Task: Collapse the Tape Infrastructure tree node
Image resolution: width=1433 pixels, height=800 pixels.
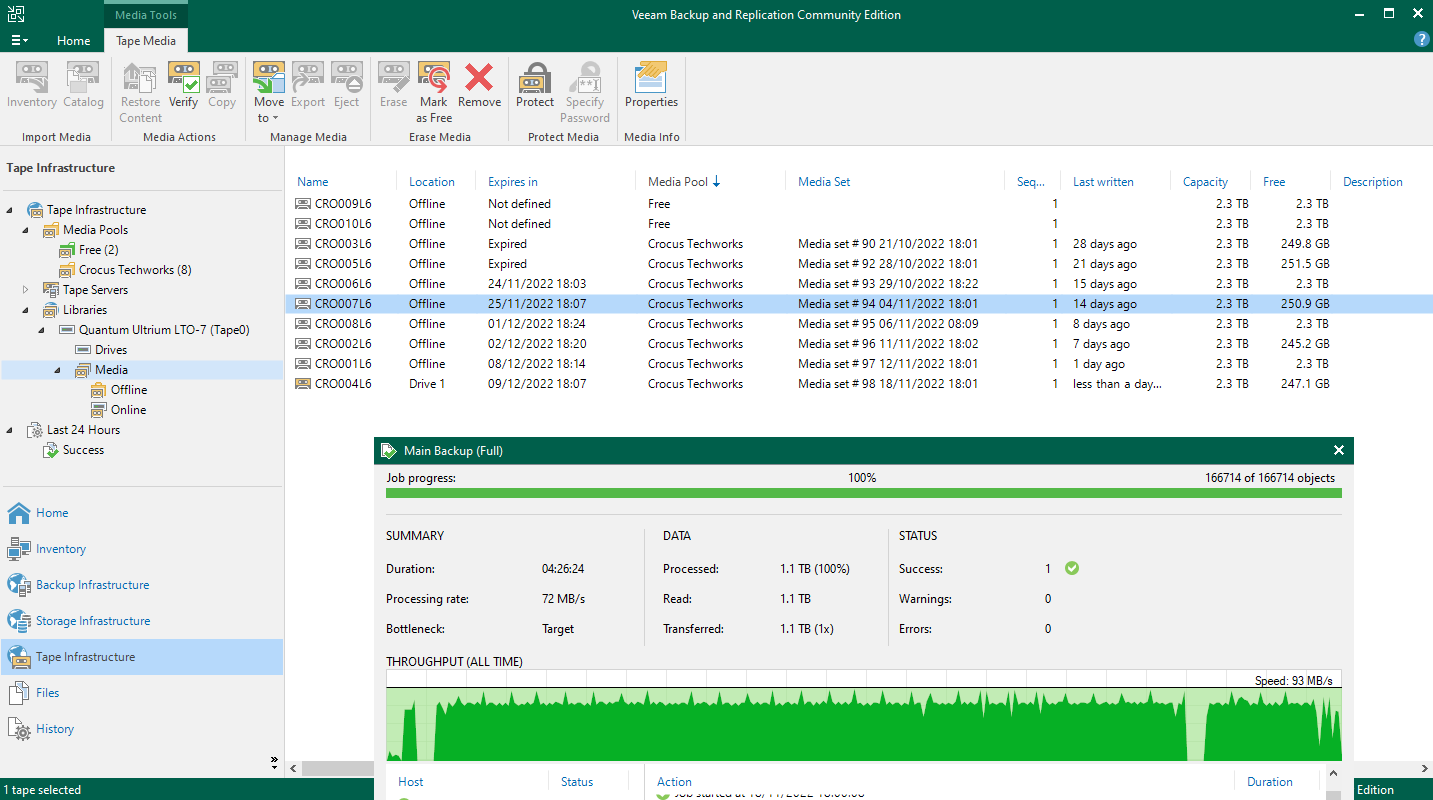Action: click(x=10, y=210)
